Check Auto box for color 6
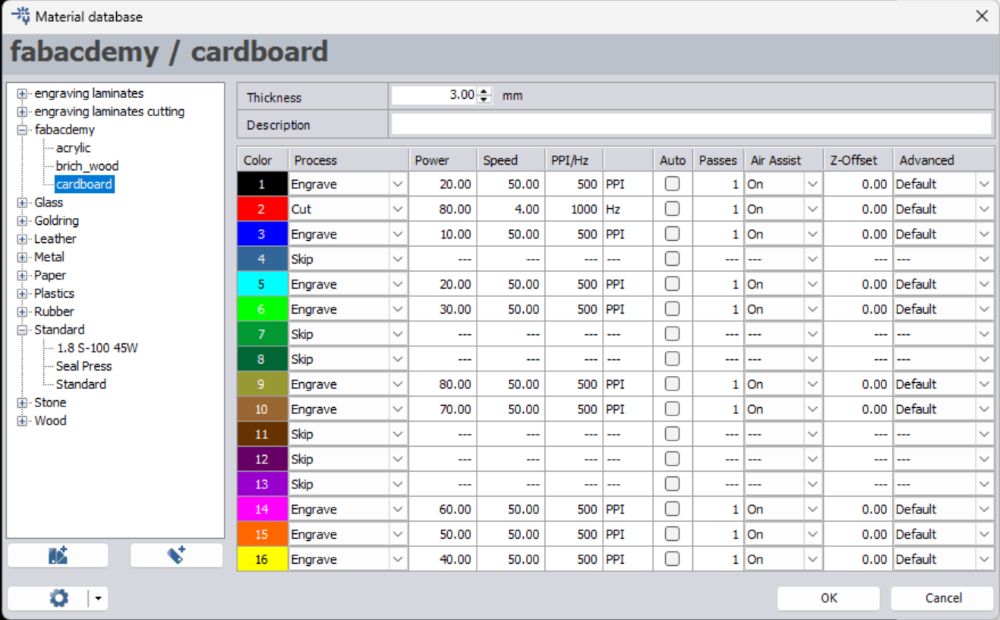This screenshot has height=620, width=1000. point(672,309)
